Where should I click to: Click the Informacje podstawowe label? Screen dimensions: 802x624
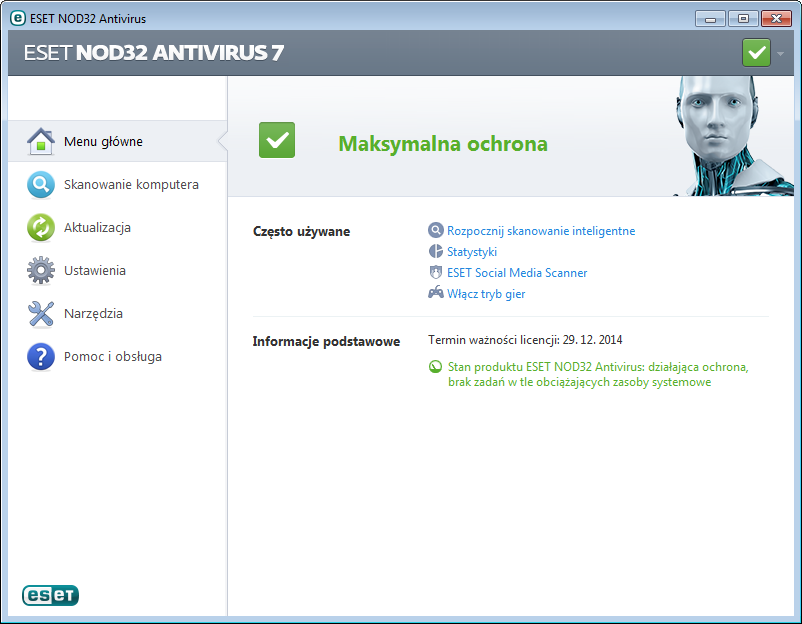(x=326, y=342)
